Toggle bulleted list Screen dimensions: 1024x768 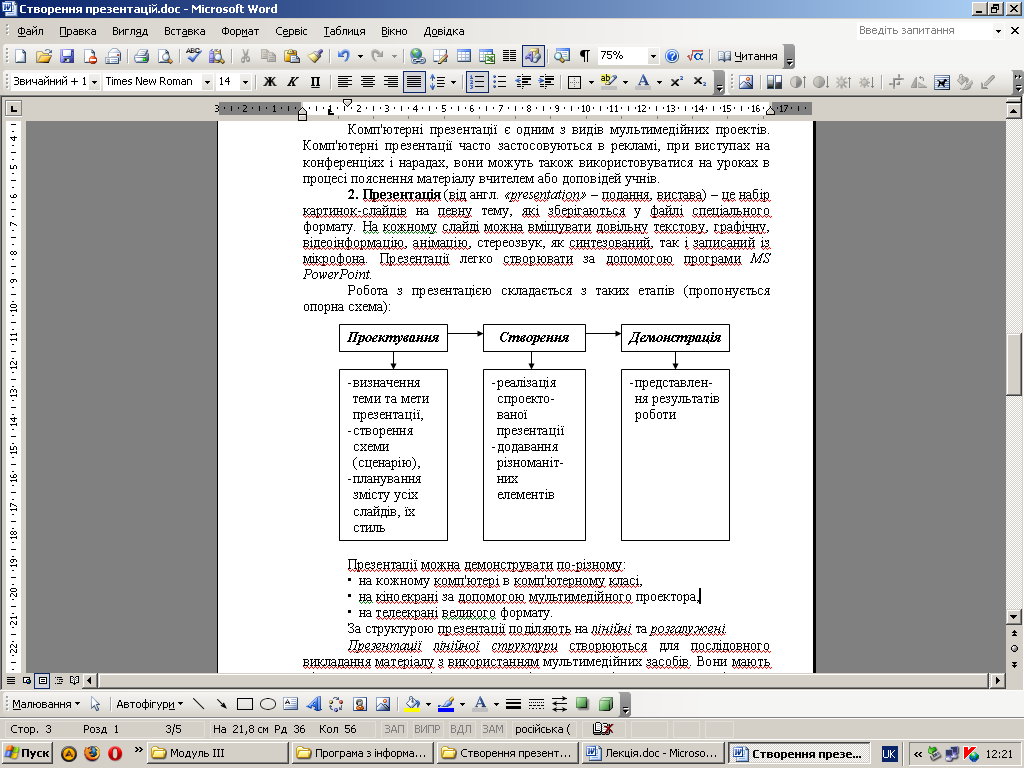click(x=500, y=82)
